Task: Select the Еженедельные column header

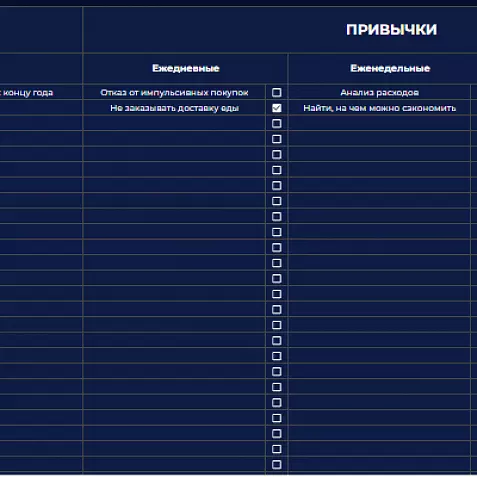Action: (383, 68)
